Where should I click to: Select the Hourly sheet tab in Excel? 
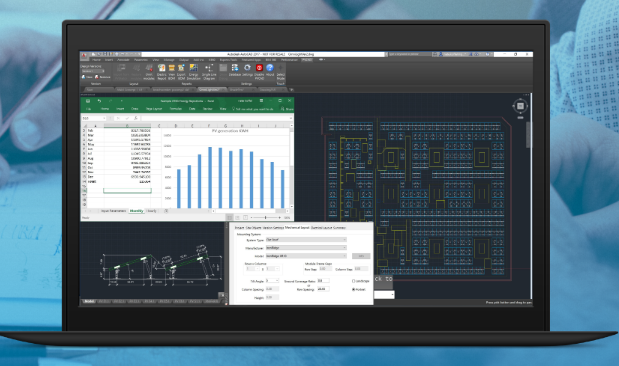pyautogui.click(x=152, y=211)
